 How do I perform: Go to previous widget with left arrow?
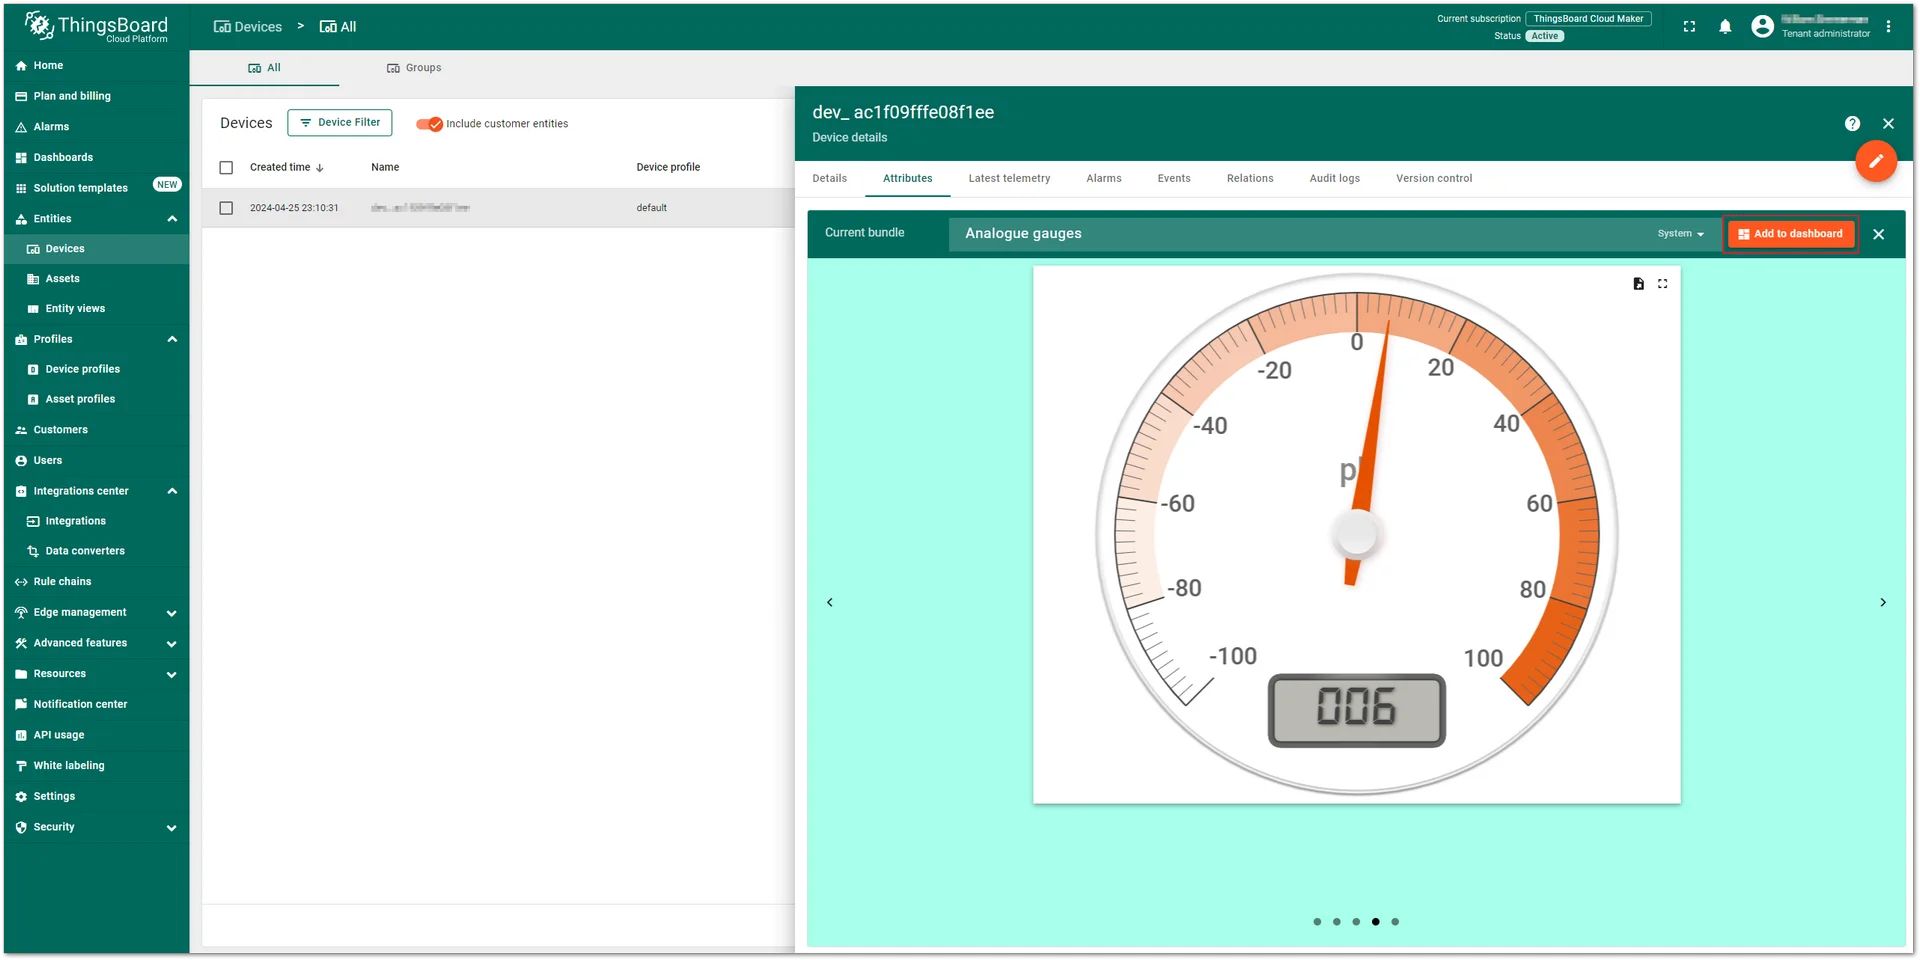[829, 602]
